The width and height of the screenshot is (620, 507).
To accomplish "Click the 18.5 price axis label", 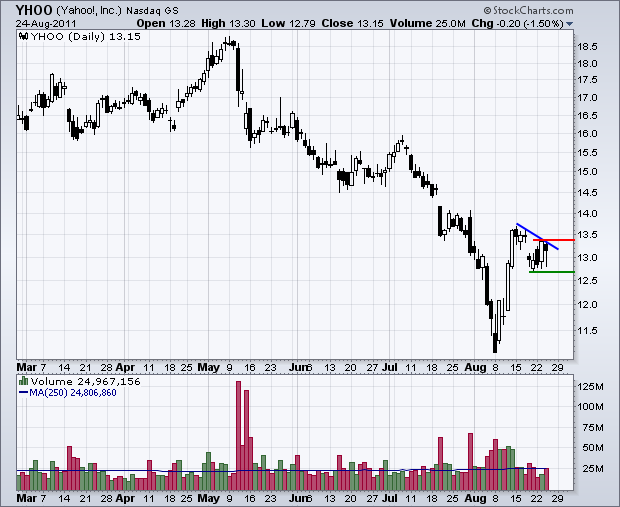I will [x=587, y=47].
